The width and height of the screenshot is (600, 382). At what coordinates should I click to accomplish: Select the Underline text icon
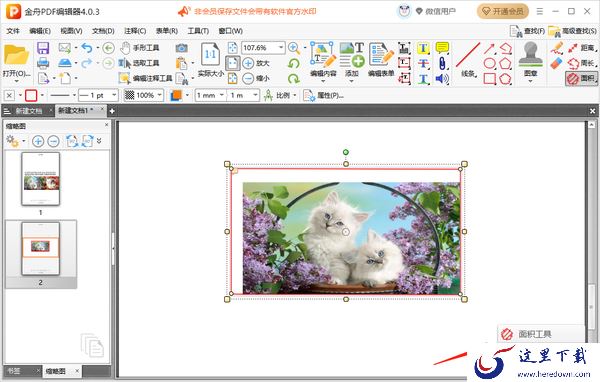coord(423,79)
